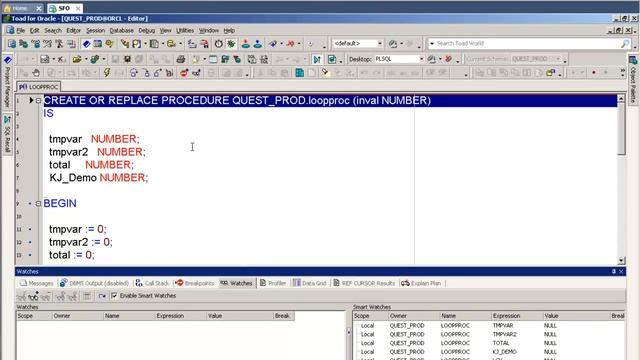Click the Search Toad World magnifier icon
640x360 pixels.
click(625, 43)
